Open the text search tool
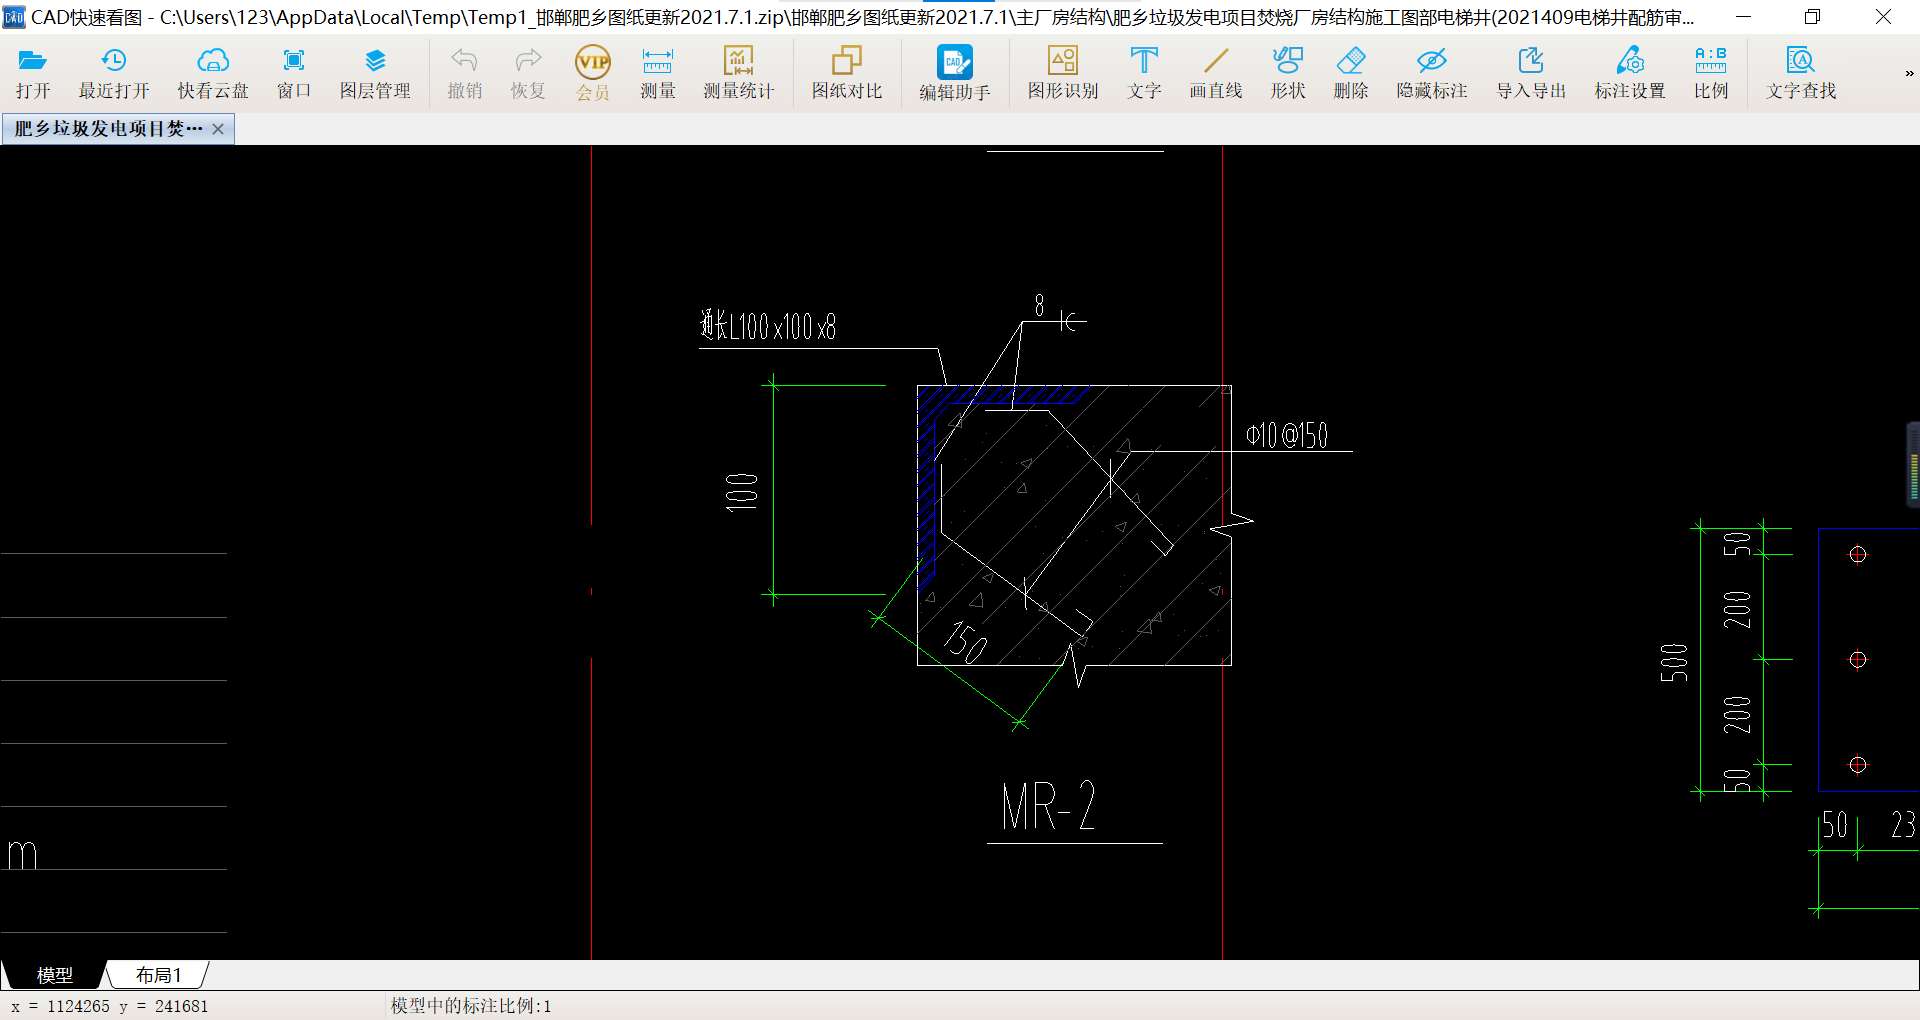Viewport: 1920px width, 1020px height. [x=1800, y=62]
